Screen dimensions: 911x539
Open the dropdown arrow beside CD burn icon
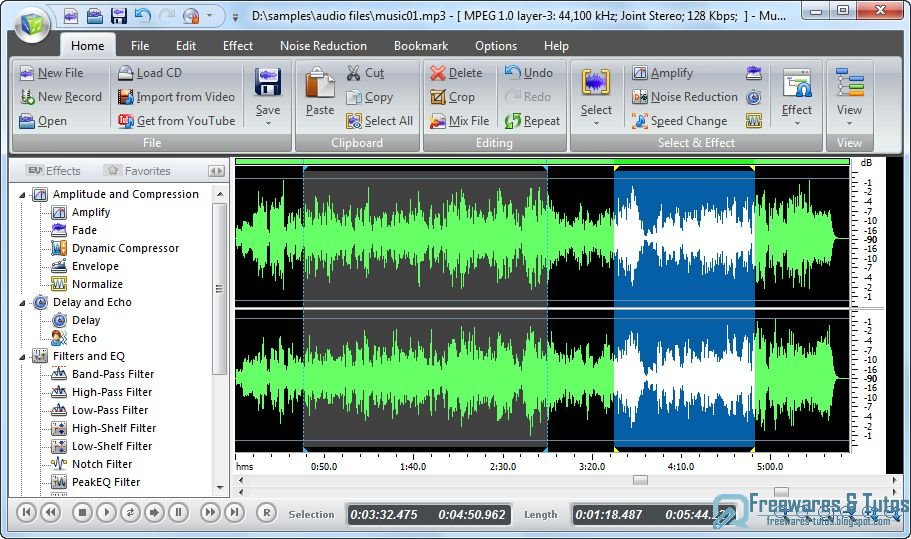pos(210,16)
